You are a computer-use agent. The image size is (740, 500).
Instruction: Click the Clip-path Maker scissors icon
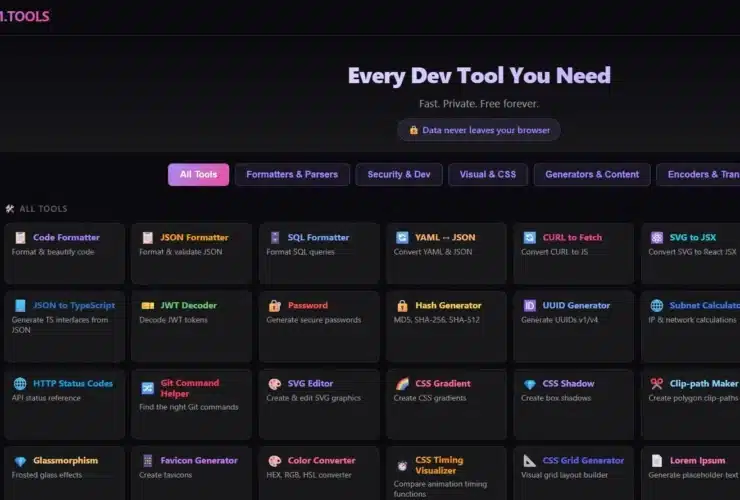(x=657, y=383)
